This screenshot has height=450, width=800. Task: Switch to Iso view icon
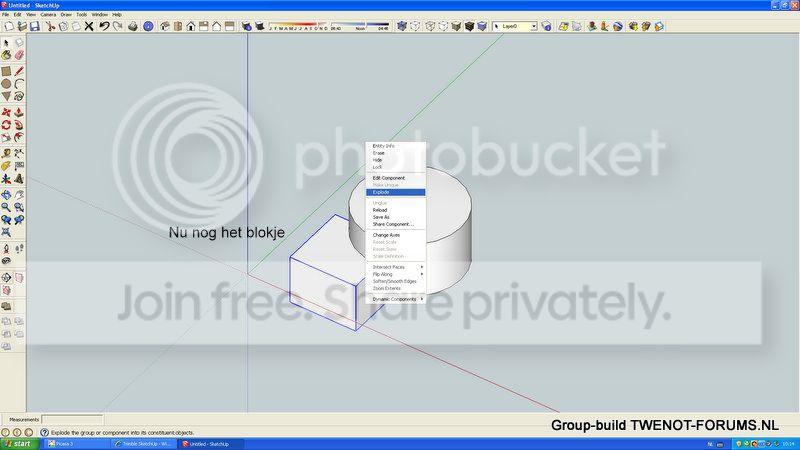coord(165,26)
